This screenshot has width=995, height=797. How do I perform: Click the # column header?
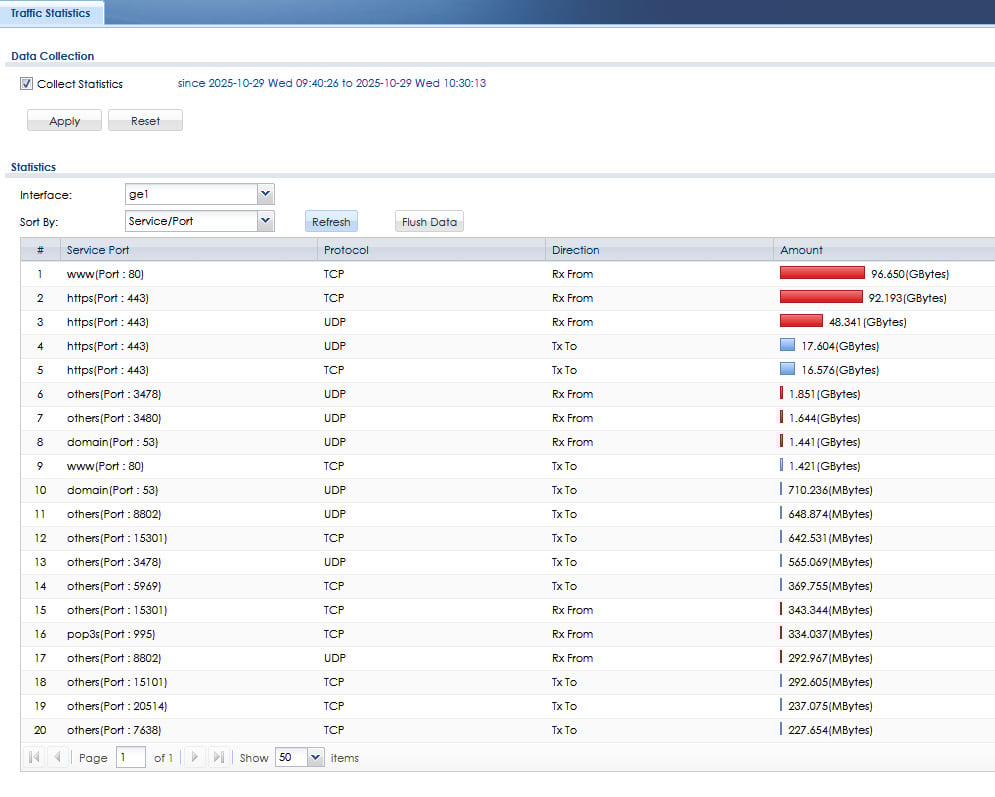[x=40, y=250]
